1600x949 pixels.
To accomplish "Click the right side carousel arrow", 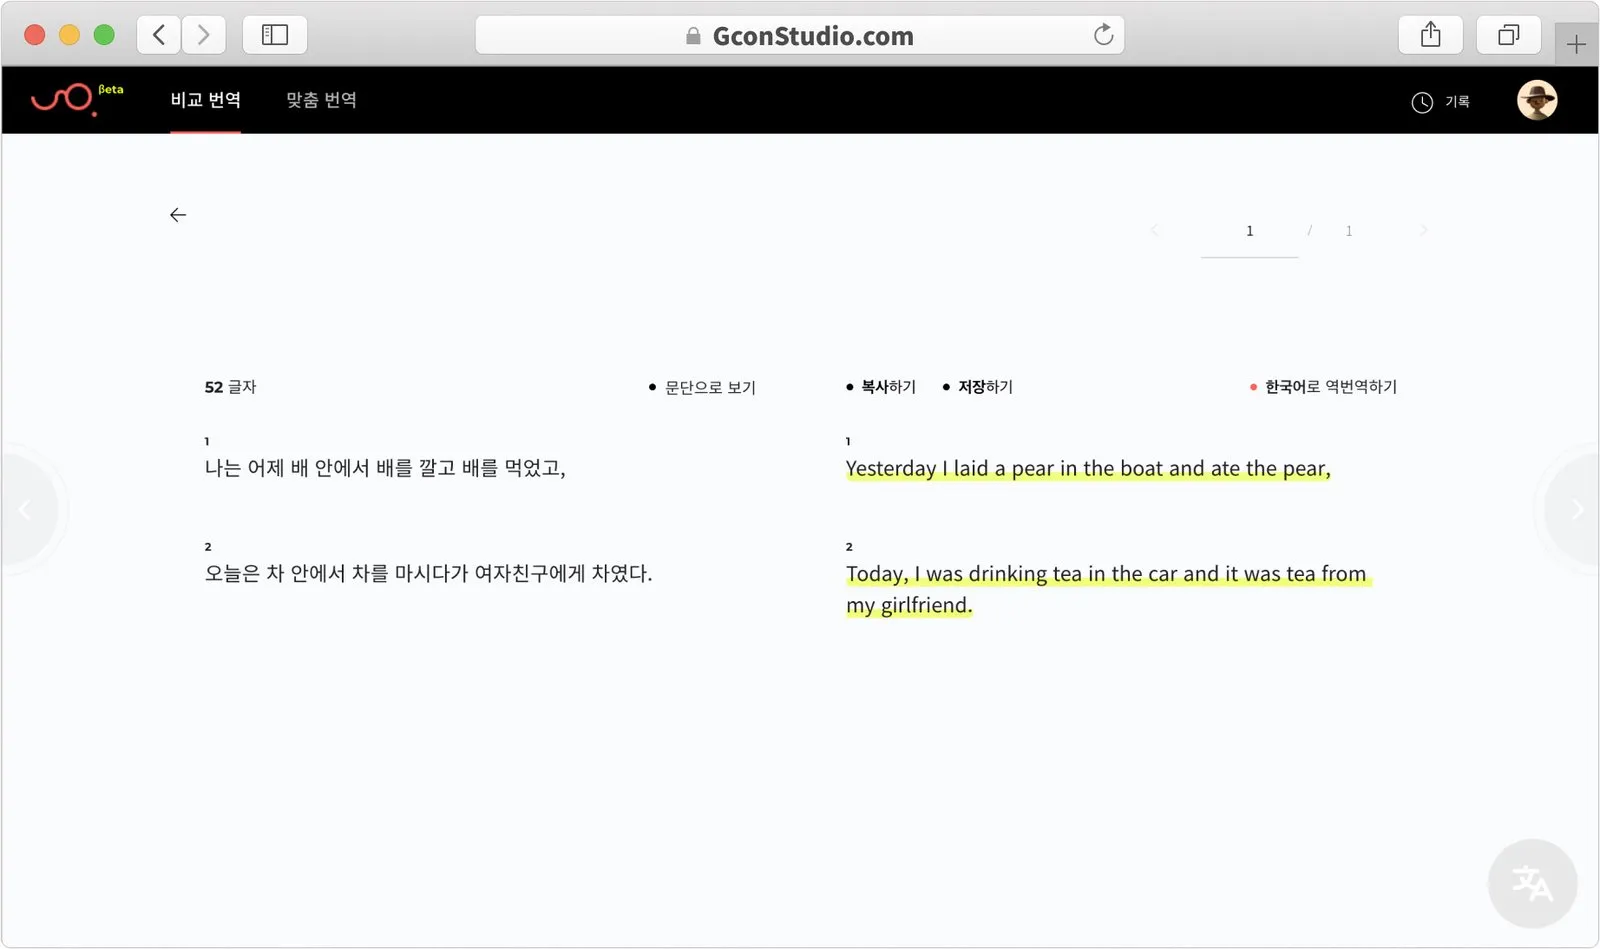I will (1575, 510).
